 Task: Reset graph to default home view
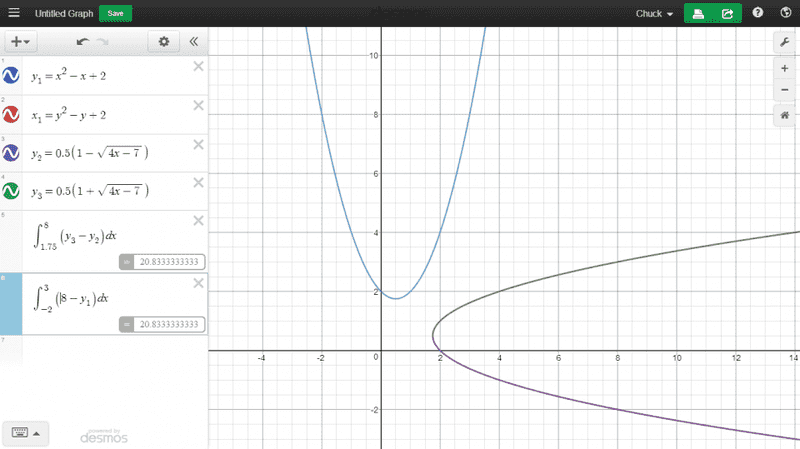tap(785, 115)
